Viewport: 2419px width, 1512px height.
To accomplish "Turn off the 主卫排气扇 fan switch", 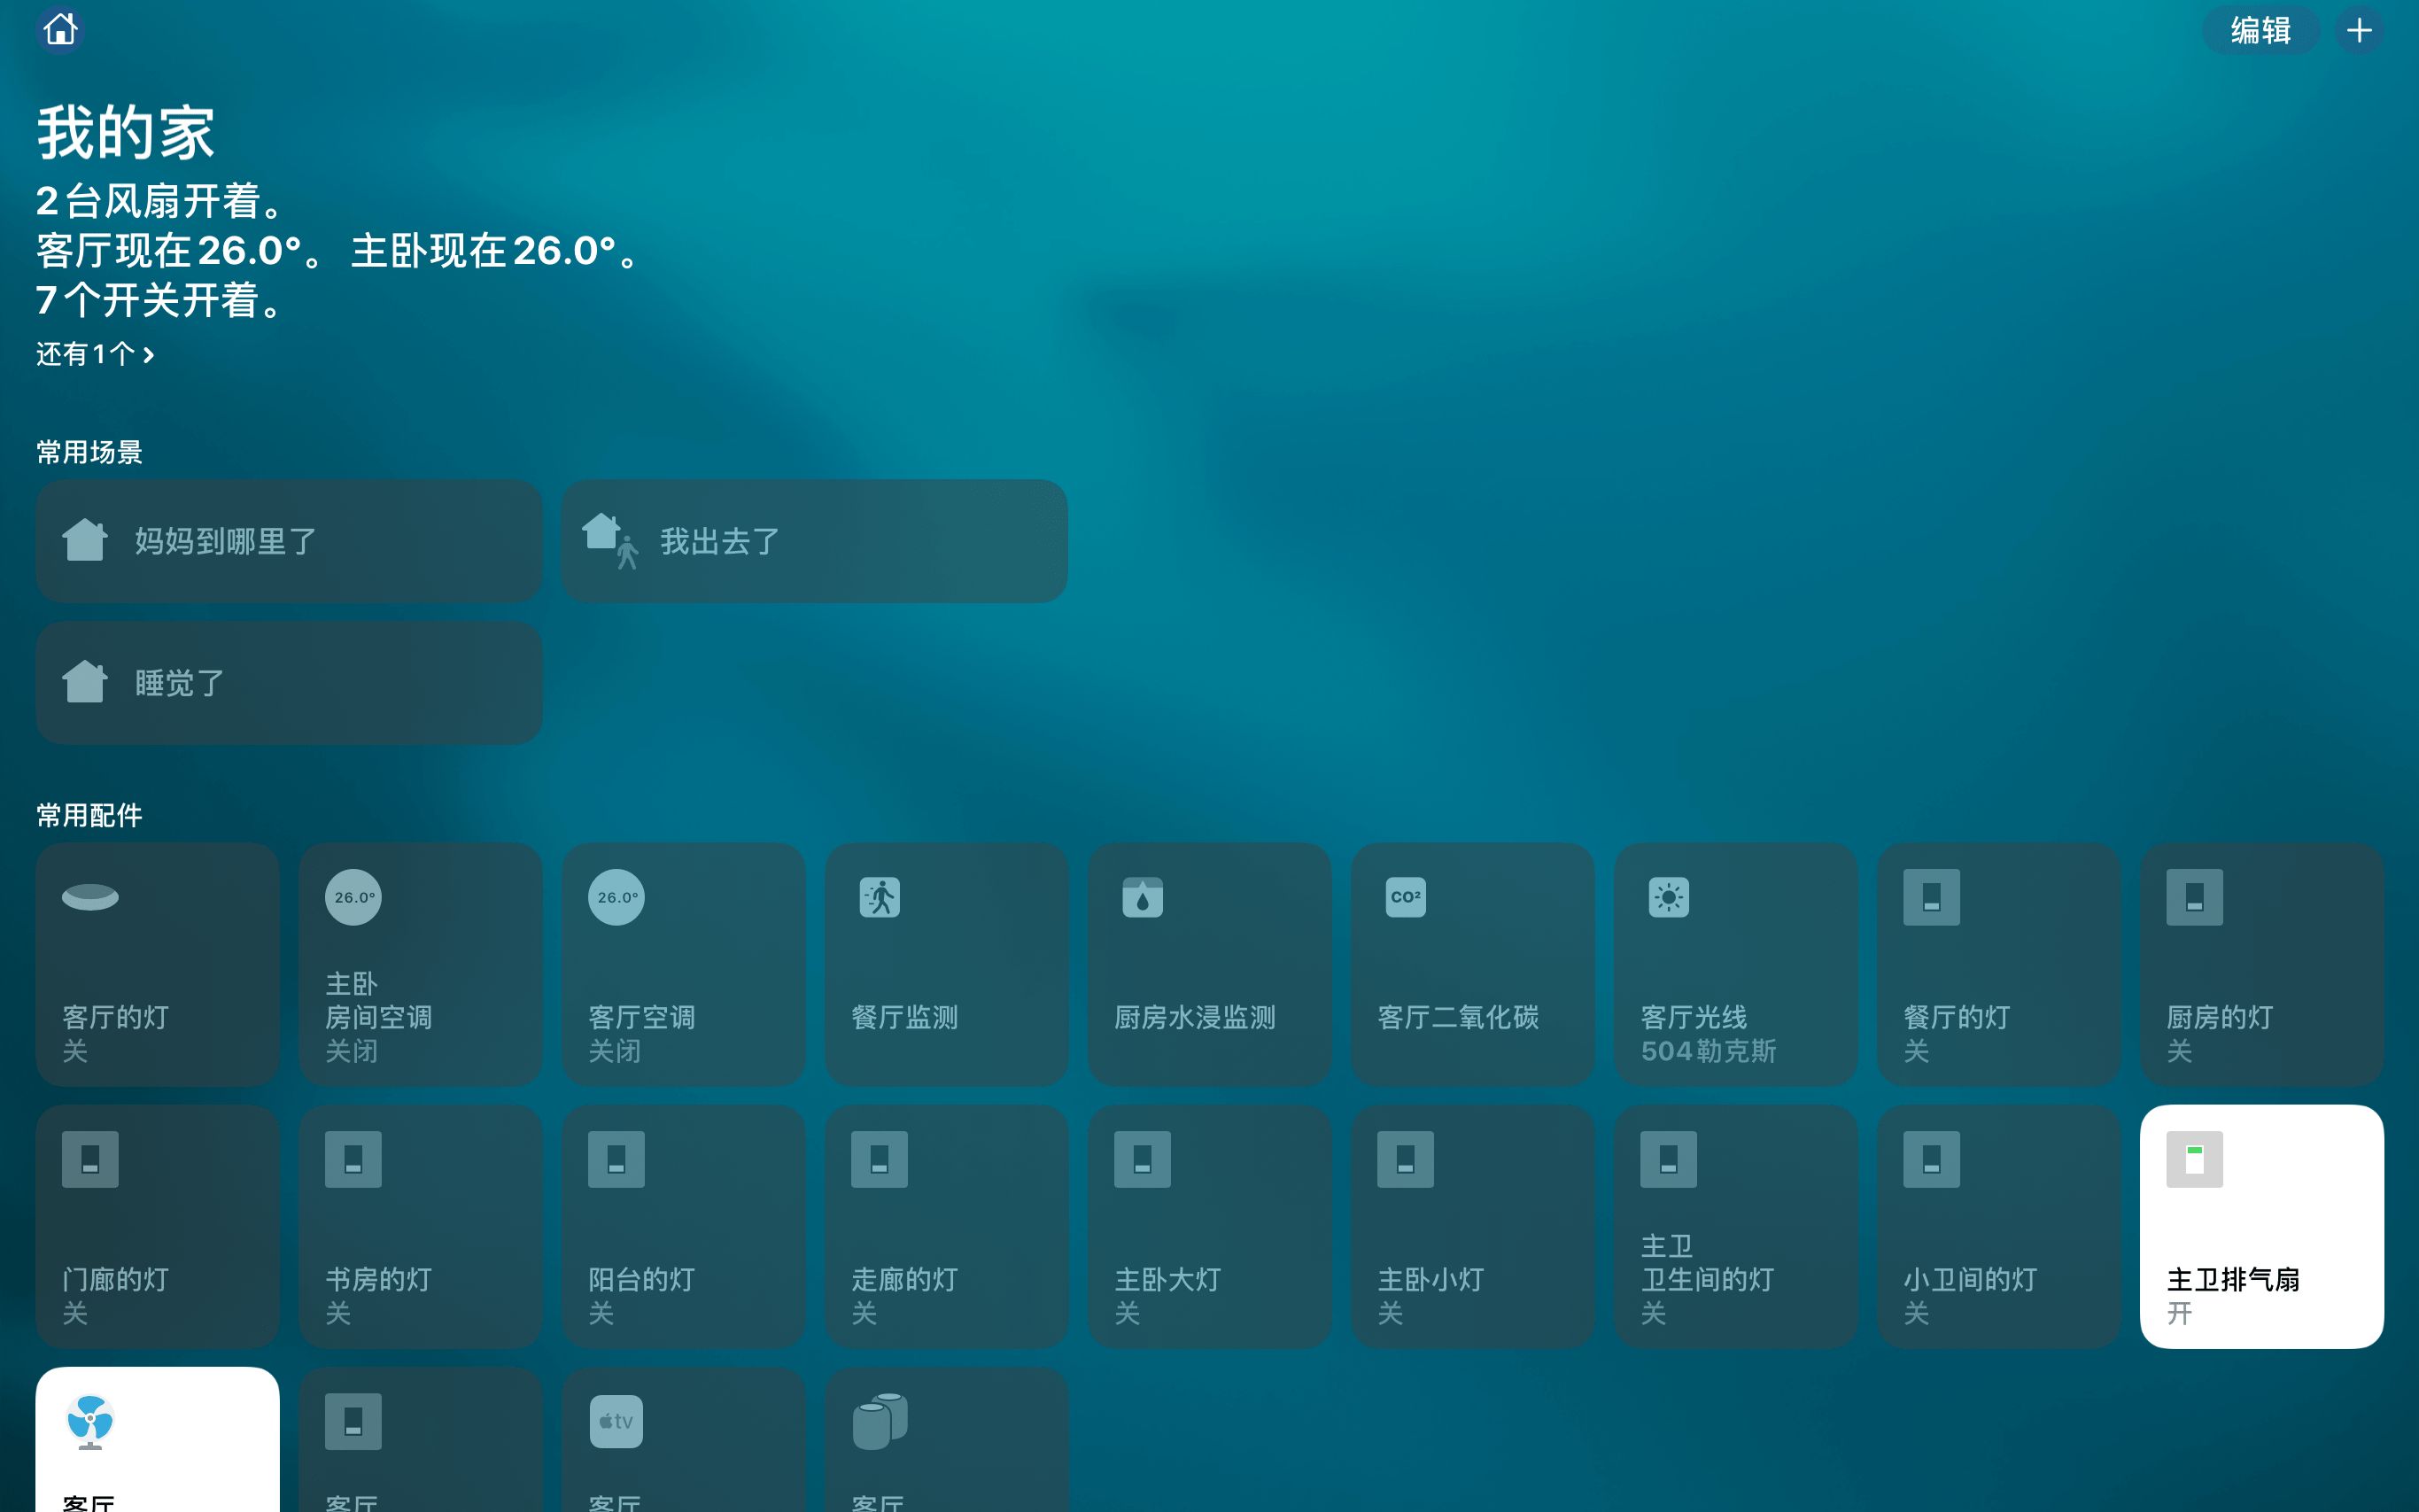I will coord(2261,1226).
